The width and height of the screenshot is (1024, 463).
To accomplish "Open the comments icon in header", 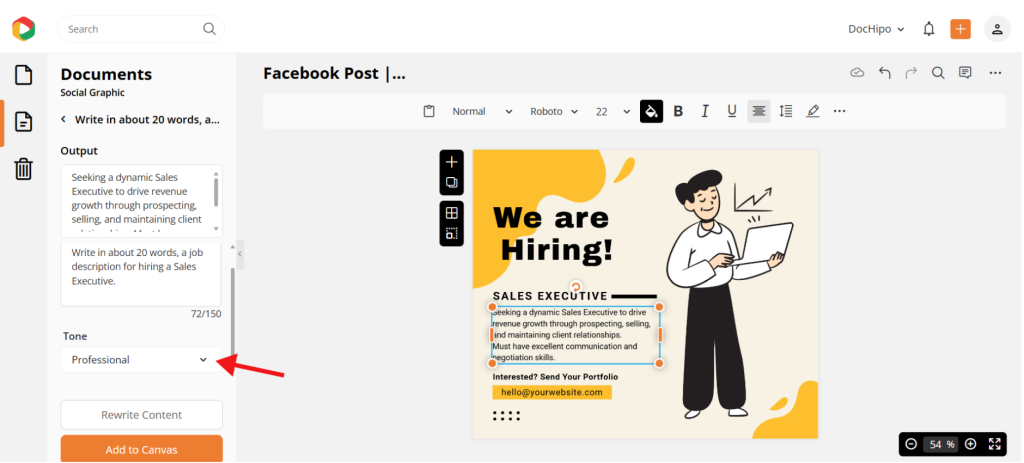I will pos(965,73).
